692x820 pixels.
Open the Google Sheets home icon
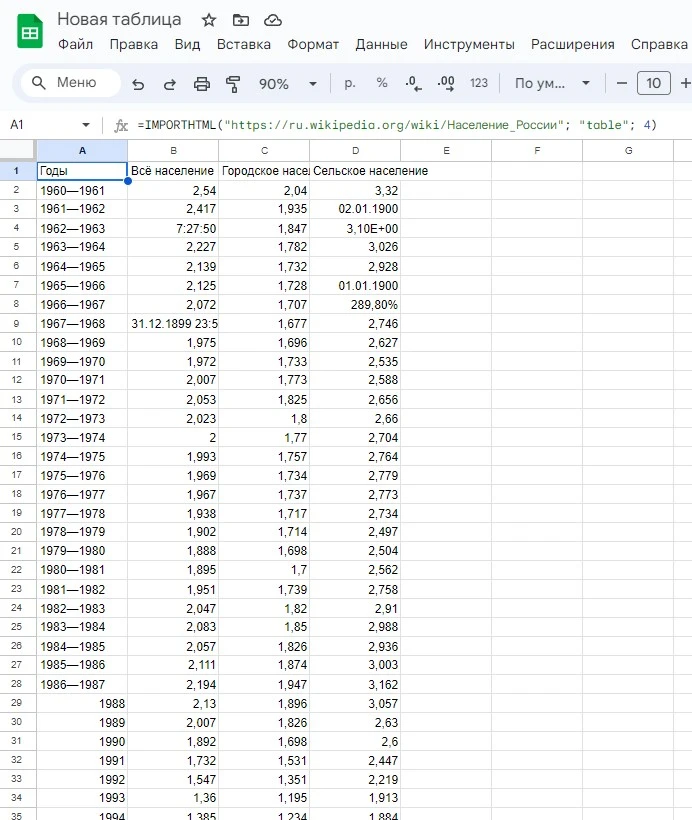pyautogui.click(x=30, y=32)
